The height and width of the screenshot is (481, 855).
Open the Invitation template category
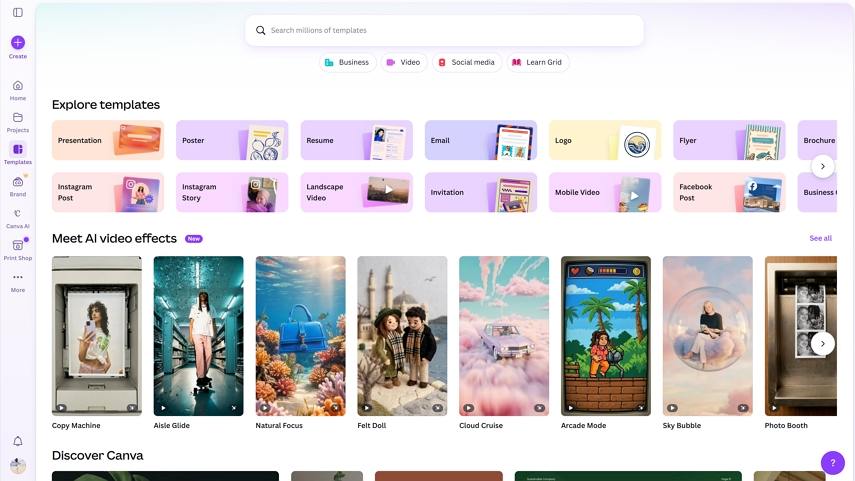pos(481,192)
